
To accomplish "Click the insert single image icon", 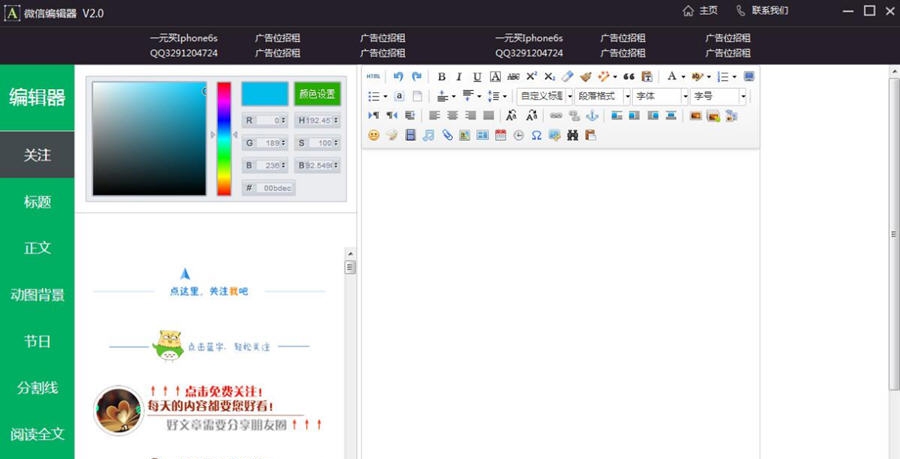I will tap(696, 116).
